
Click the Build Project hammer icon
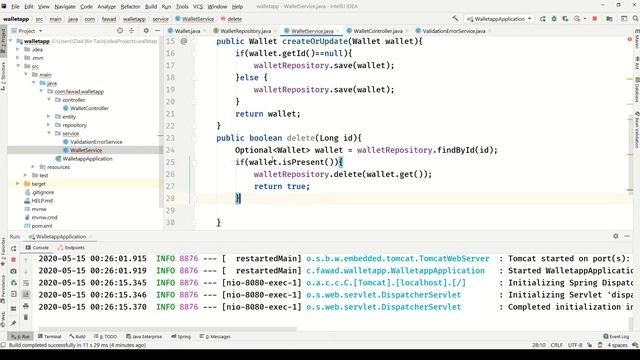pos(455,19)
